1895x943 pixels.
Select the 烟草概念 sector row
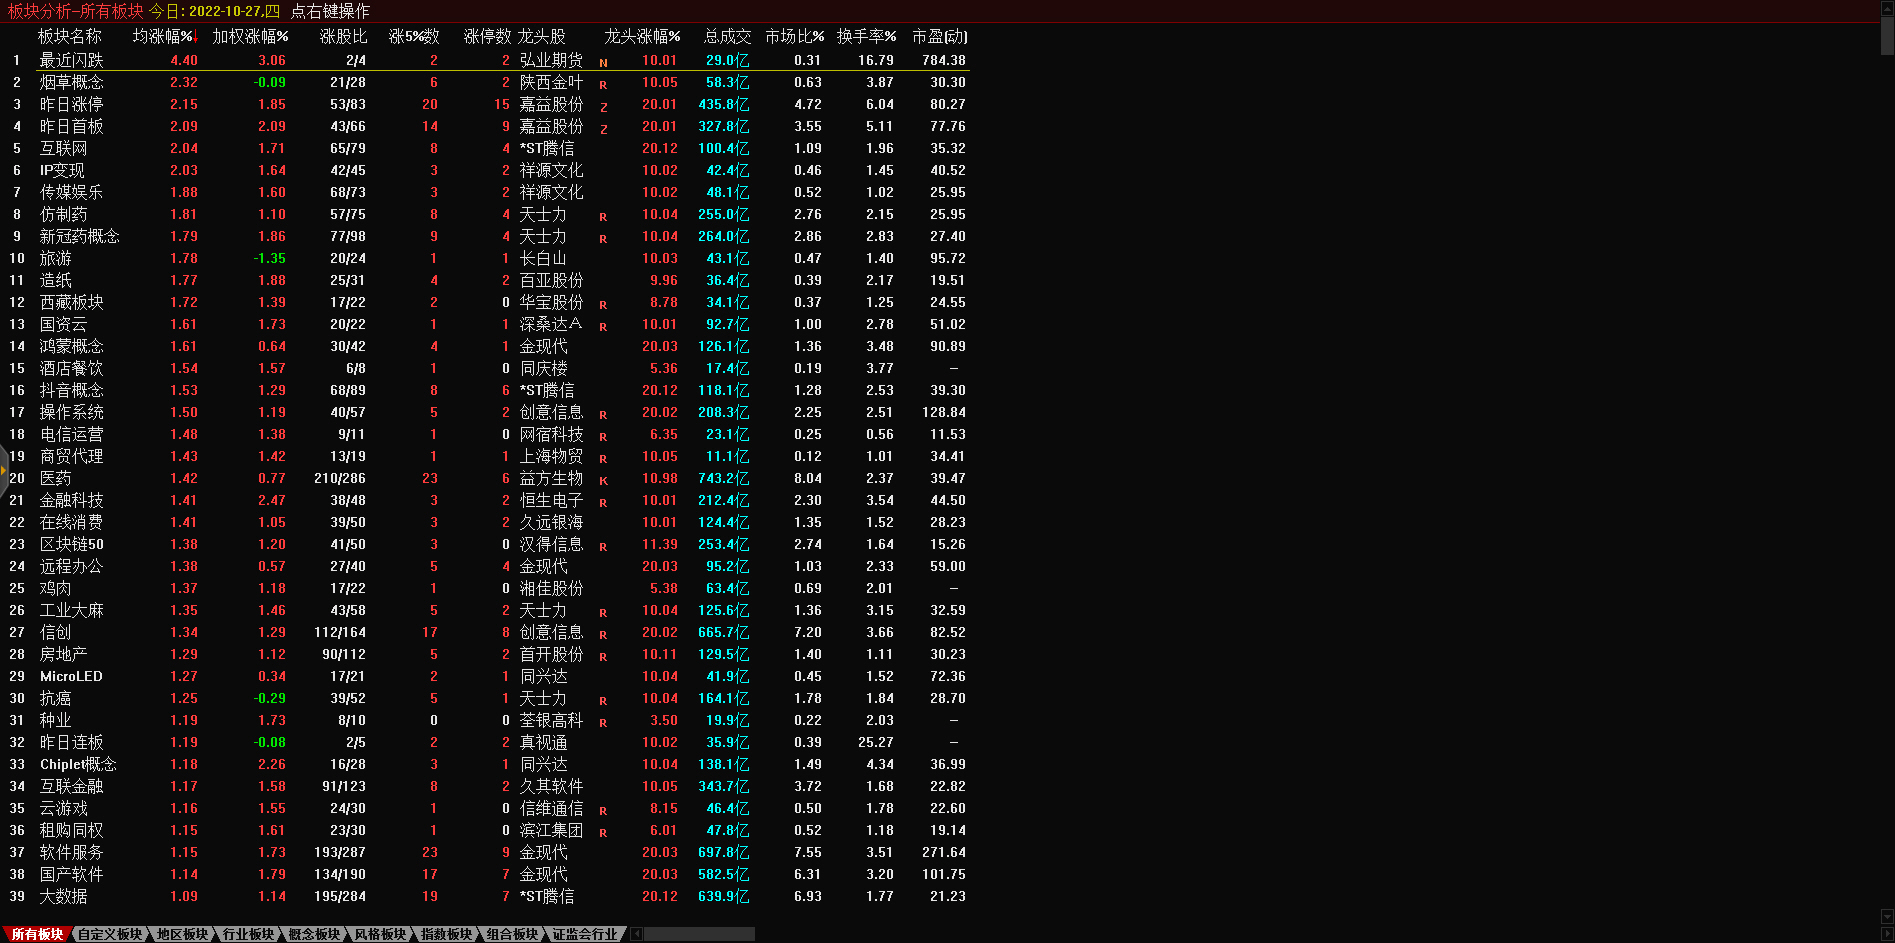point(71,82)
